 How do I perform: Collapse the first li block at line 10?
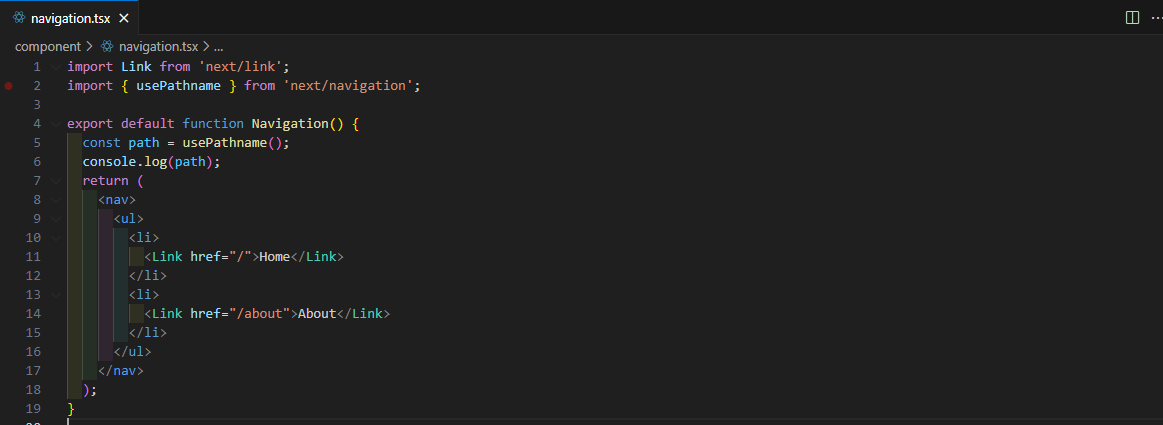[55, 238]
